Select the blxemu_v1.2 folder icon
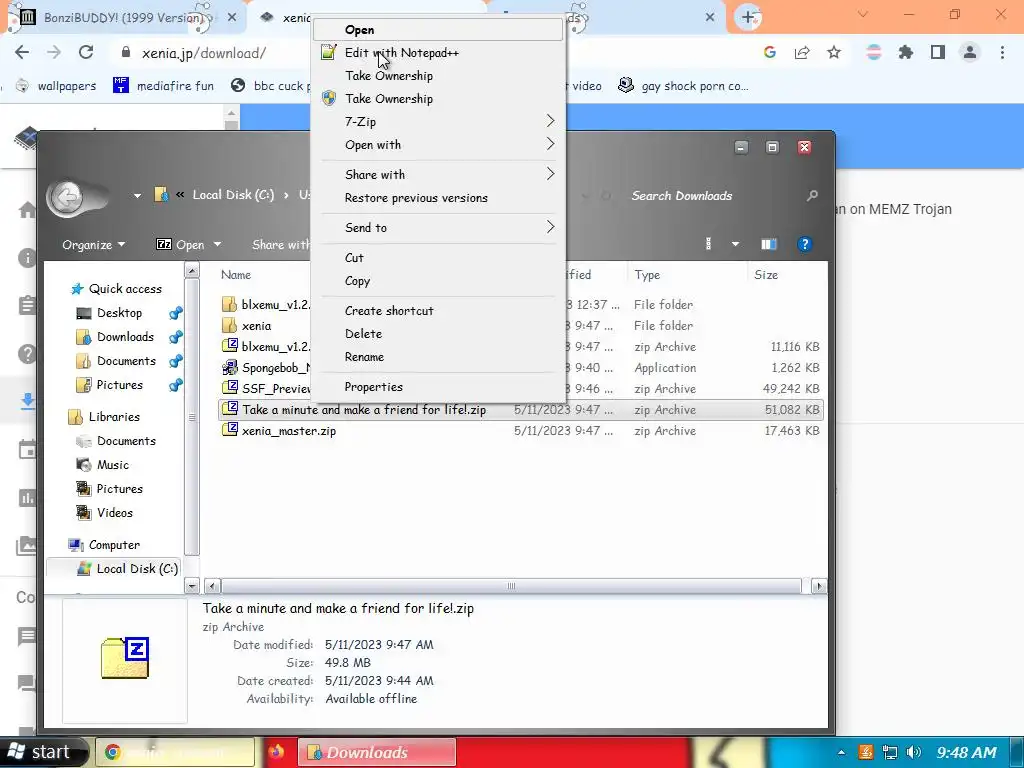 coord(229,304)
